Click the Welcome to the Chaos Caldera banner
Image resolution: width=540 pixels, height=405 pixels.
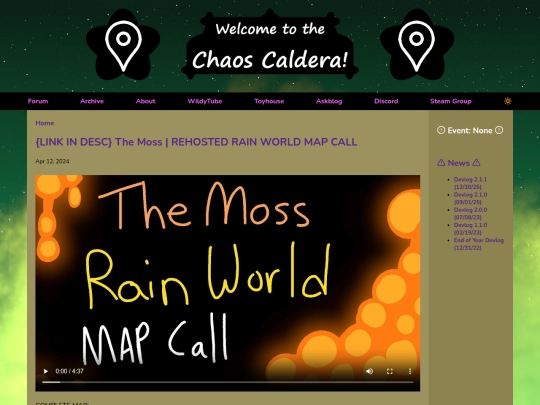point(270,44)
